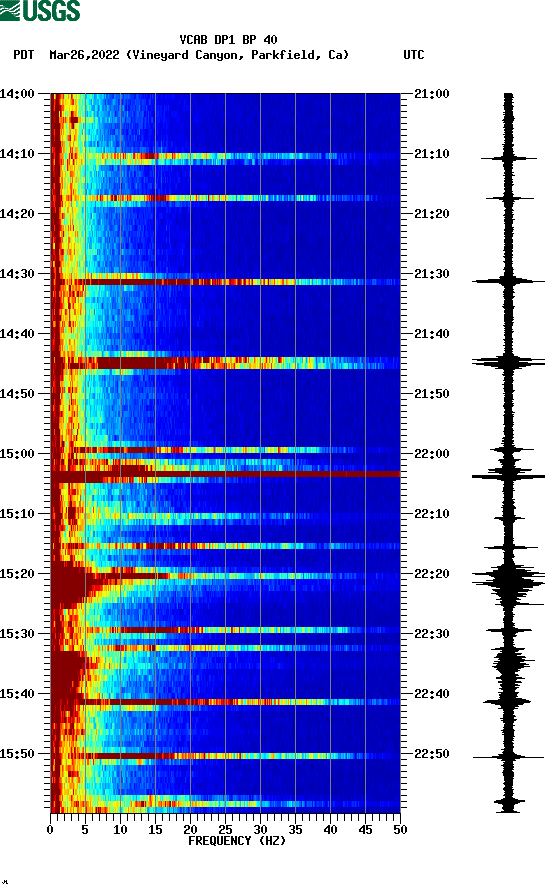Click the location text Vineyard Canyon, Parkfield, Ca
The width and height of the screenshot is (552, 893).
tap(238, 55)
